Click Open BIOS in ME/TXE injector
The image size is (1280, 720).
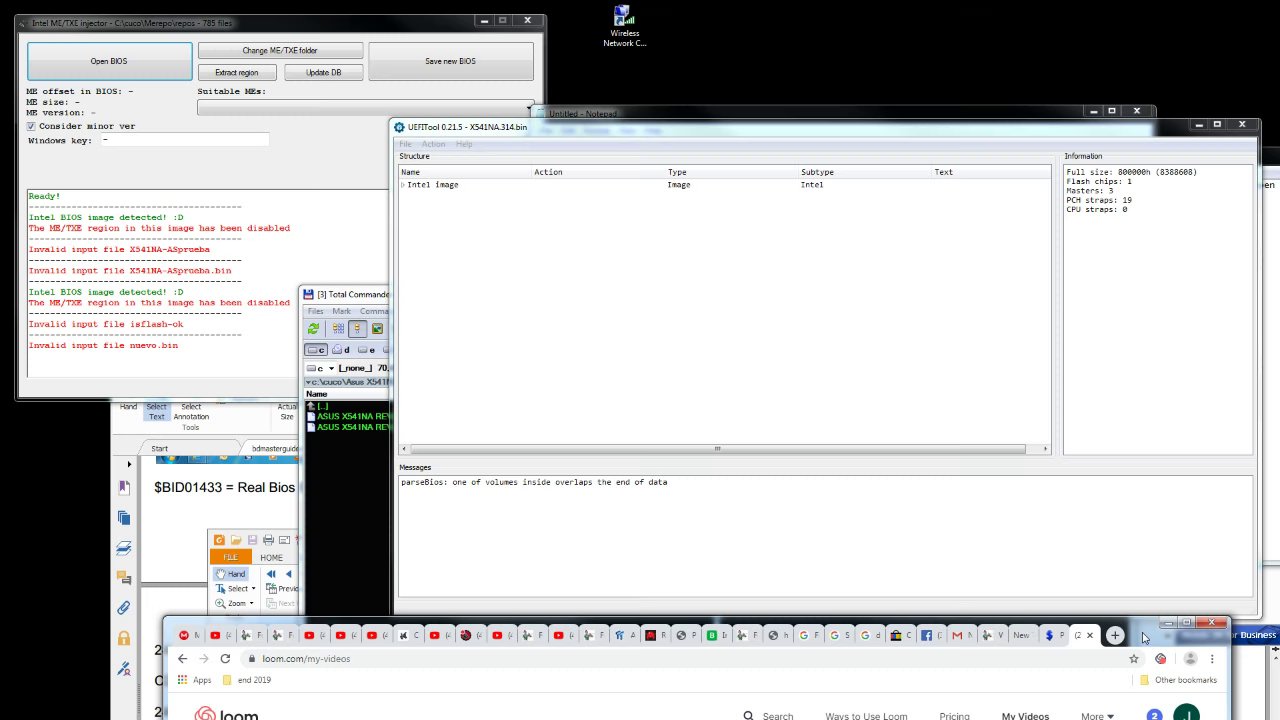click(109, 61)
